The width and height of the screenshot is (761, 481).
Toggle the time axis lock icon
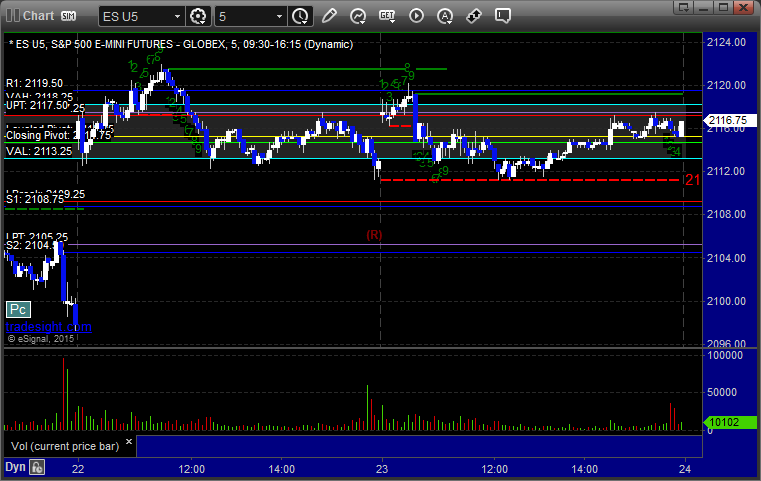tap(37, 467)
